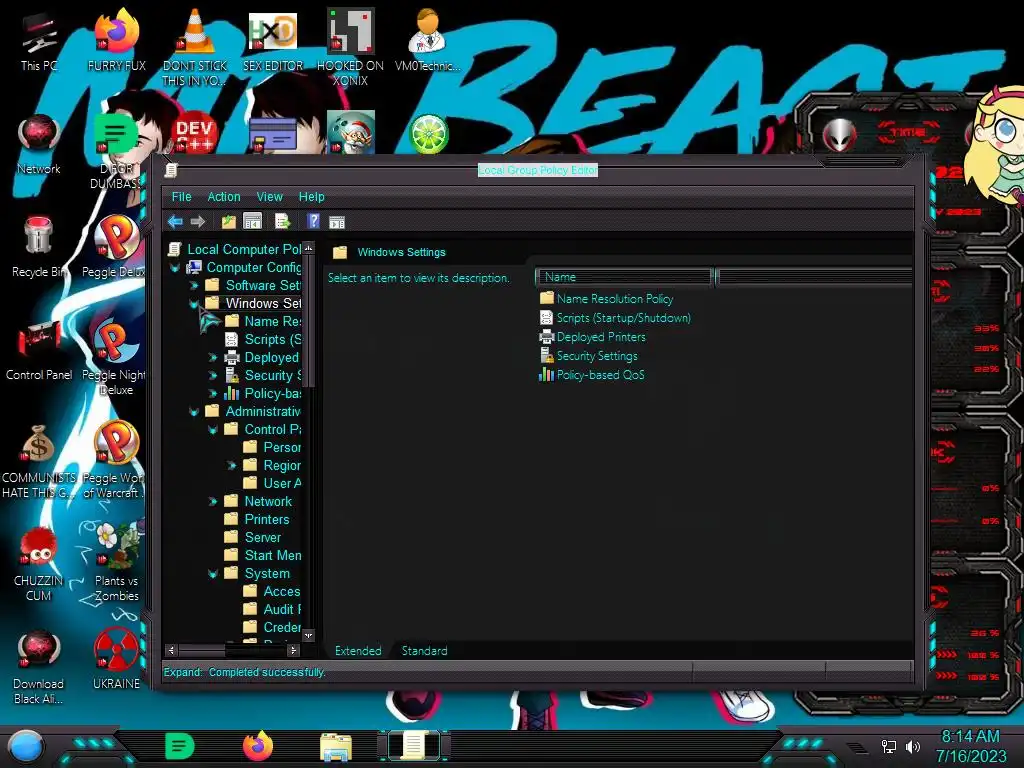Screen dimensions: 1024x768
Task: Open the Network desktop icon
Action: click(x=39, y=145)
